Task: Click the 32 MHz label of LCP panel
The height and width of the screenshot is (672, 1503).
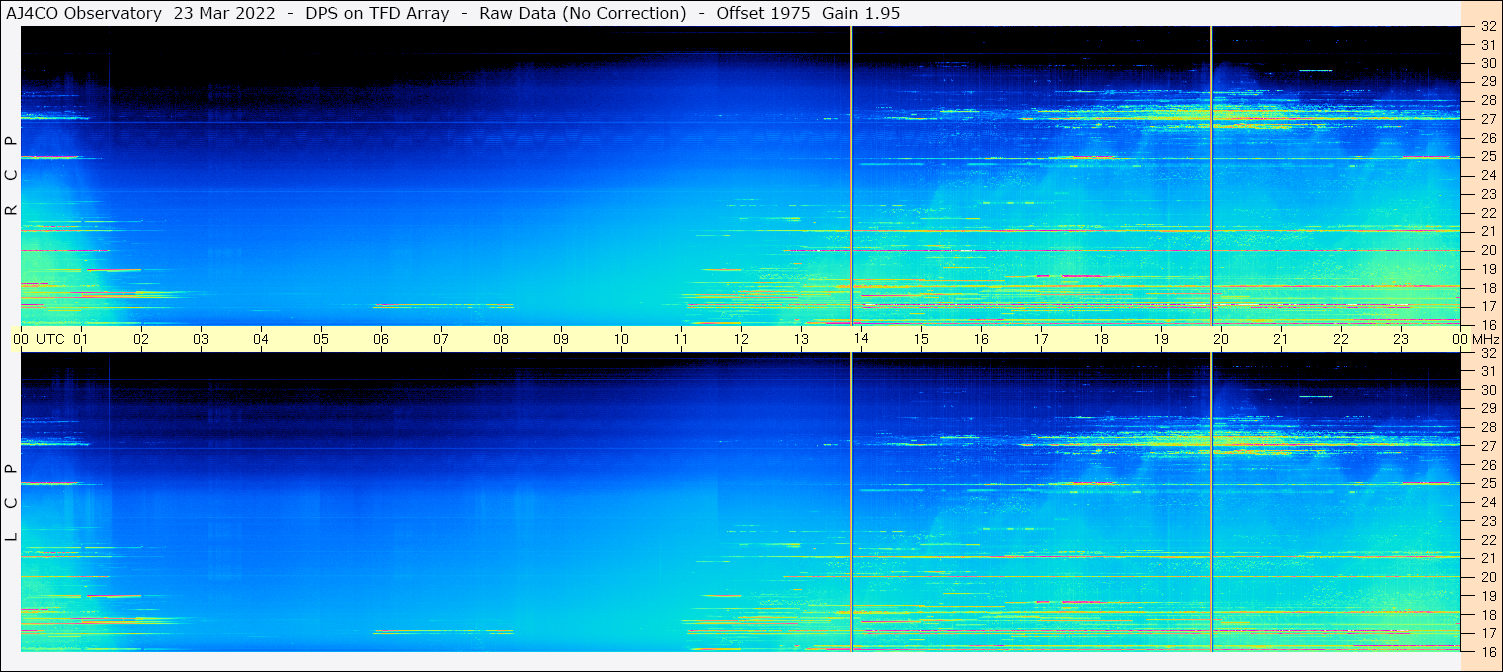Action: click(x=1487, y=353)
